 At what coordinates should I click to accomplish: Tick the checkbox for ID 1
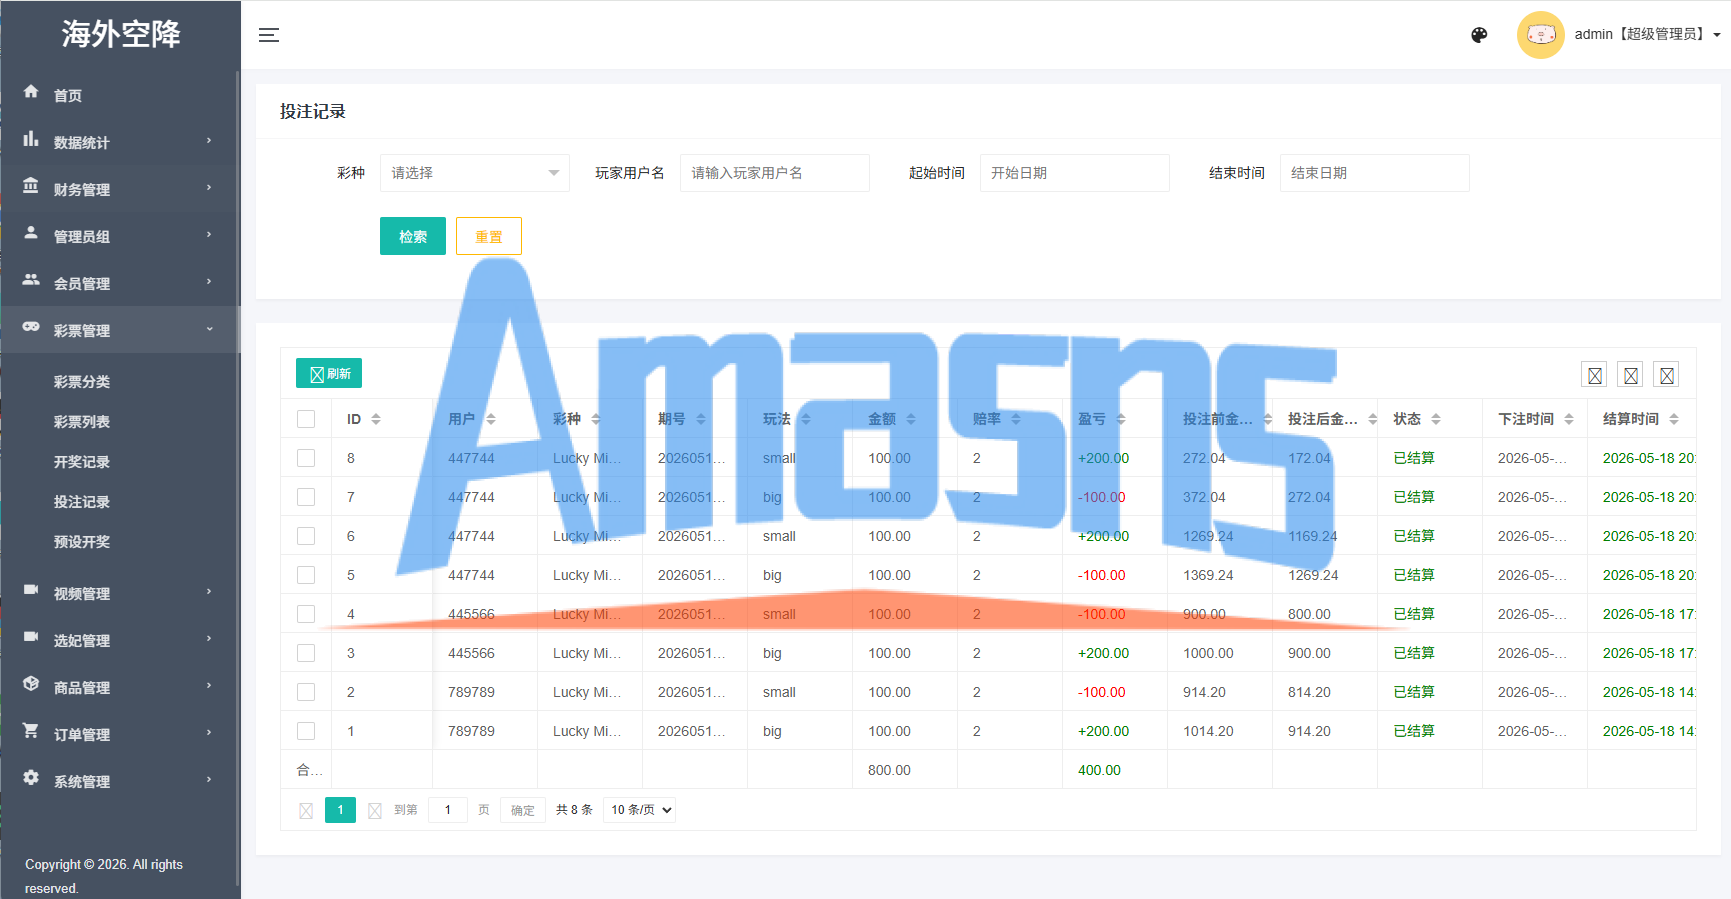[306, 731]
